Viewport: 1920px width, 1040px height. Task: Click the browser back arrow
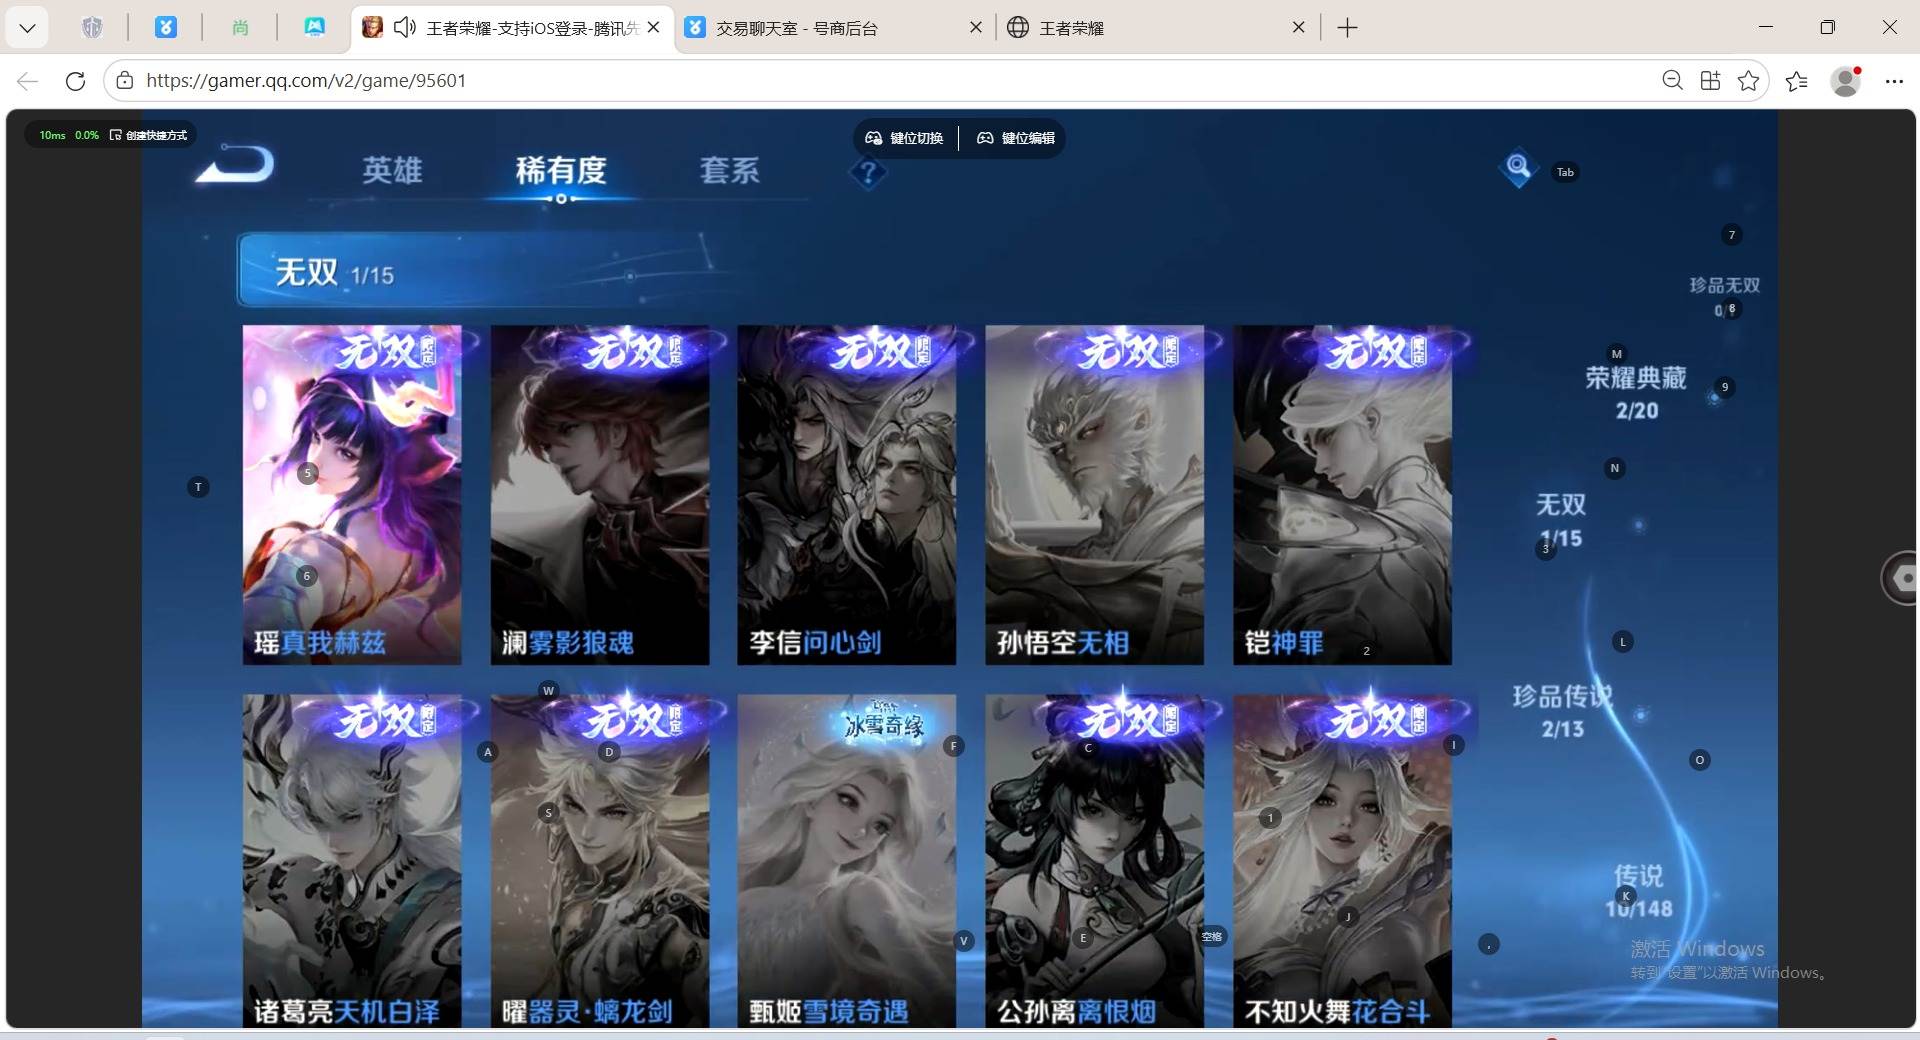click(x=27, y=81)
